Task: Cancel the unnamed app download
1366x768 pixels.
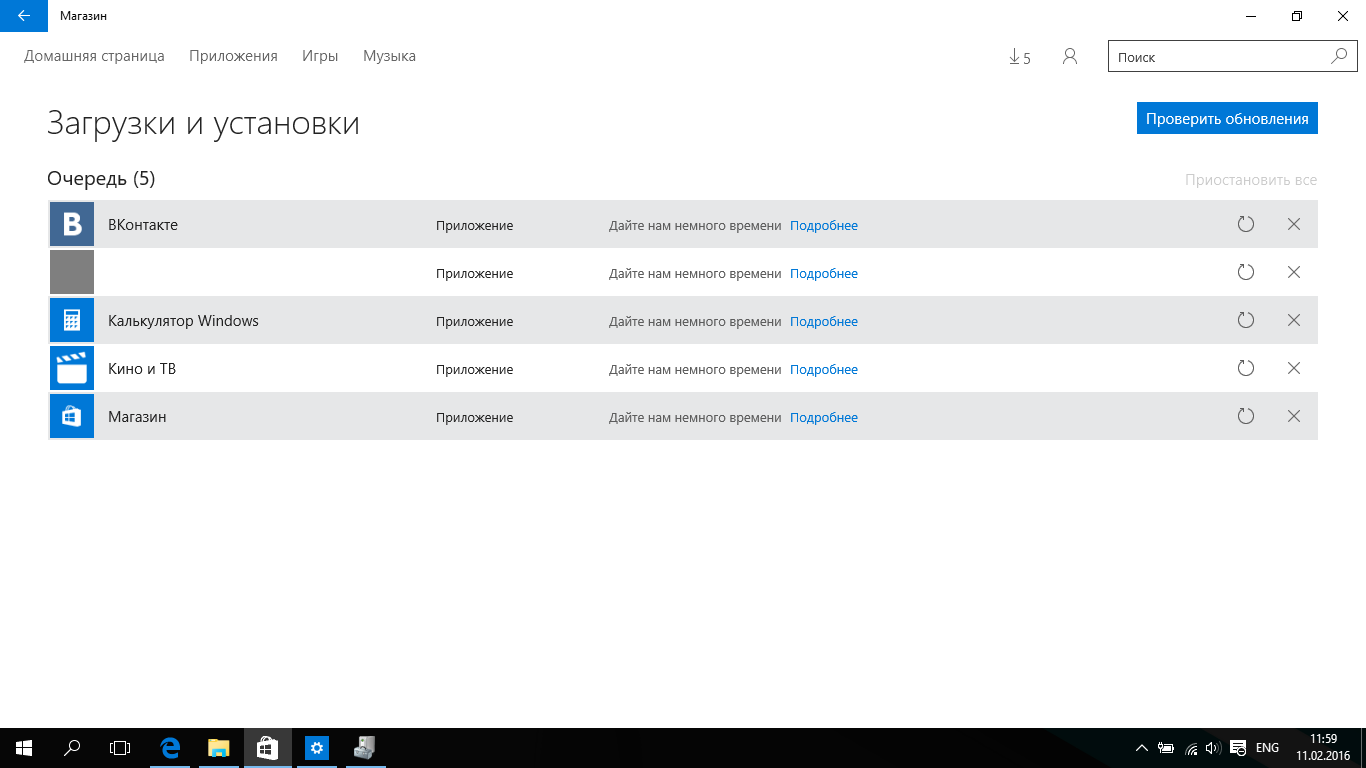Action: (1294, 273)
